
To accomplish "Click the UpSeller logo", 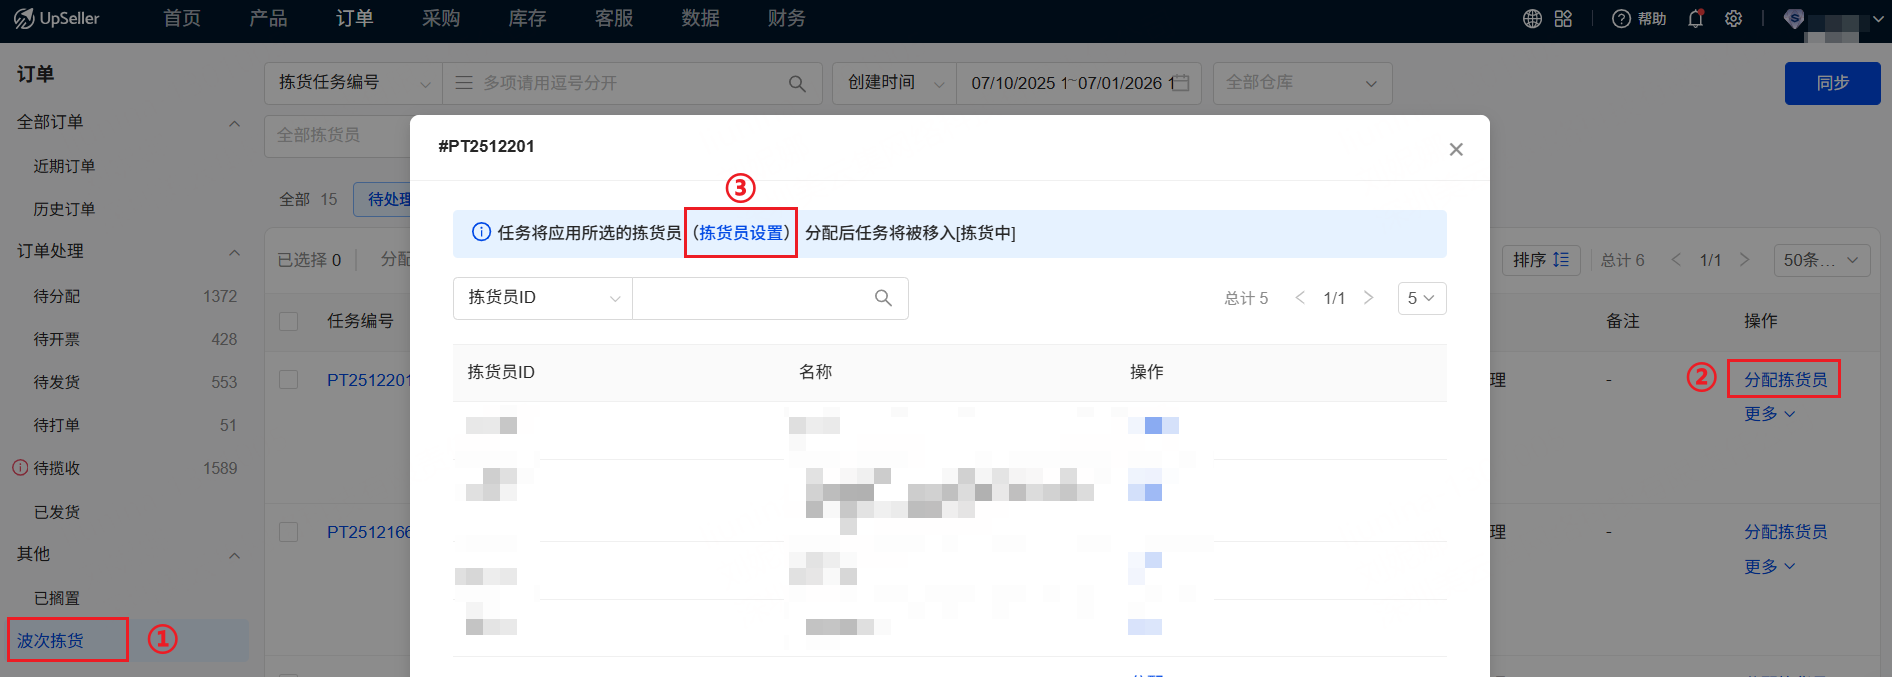I will tap(57, 19).
